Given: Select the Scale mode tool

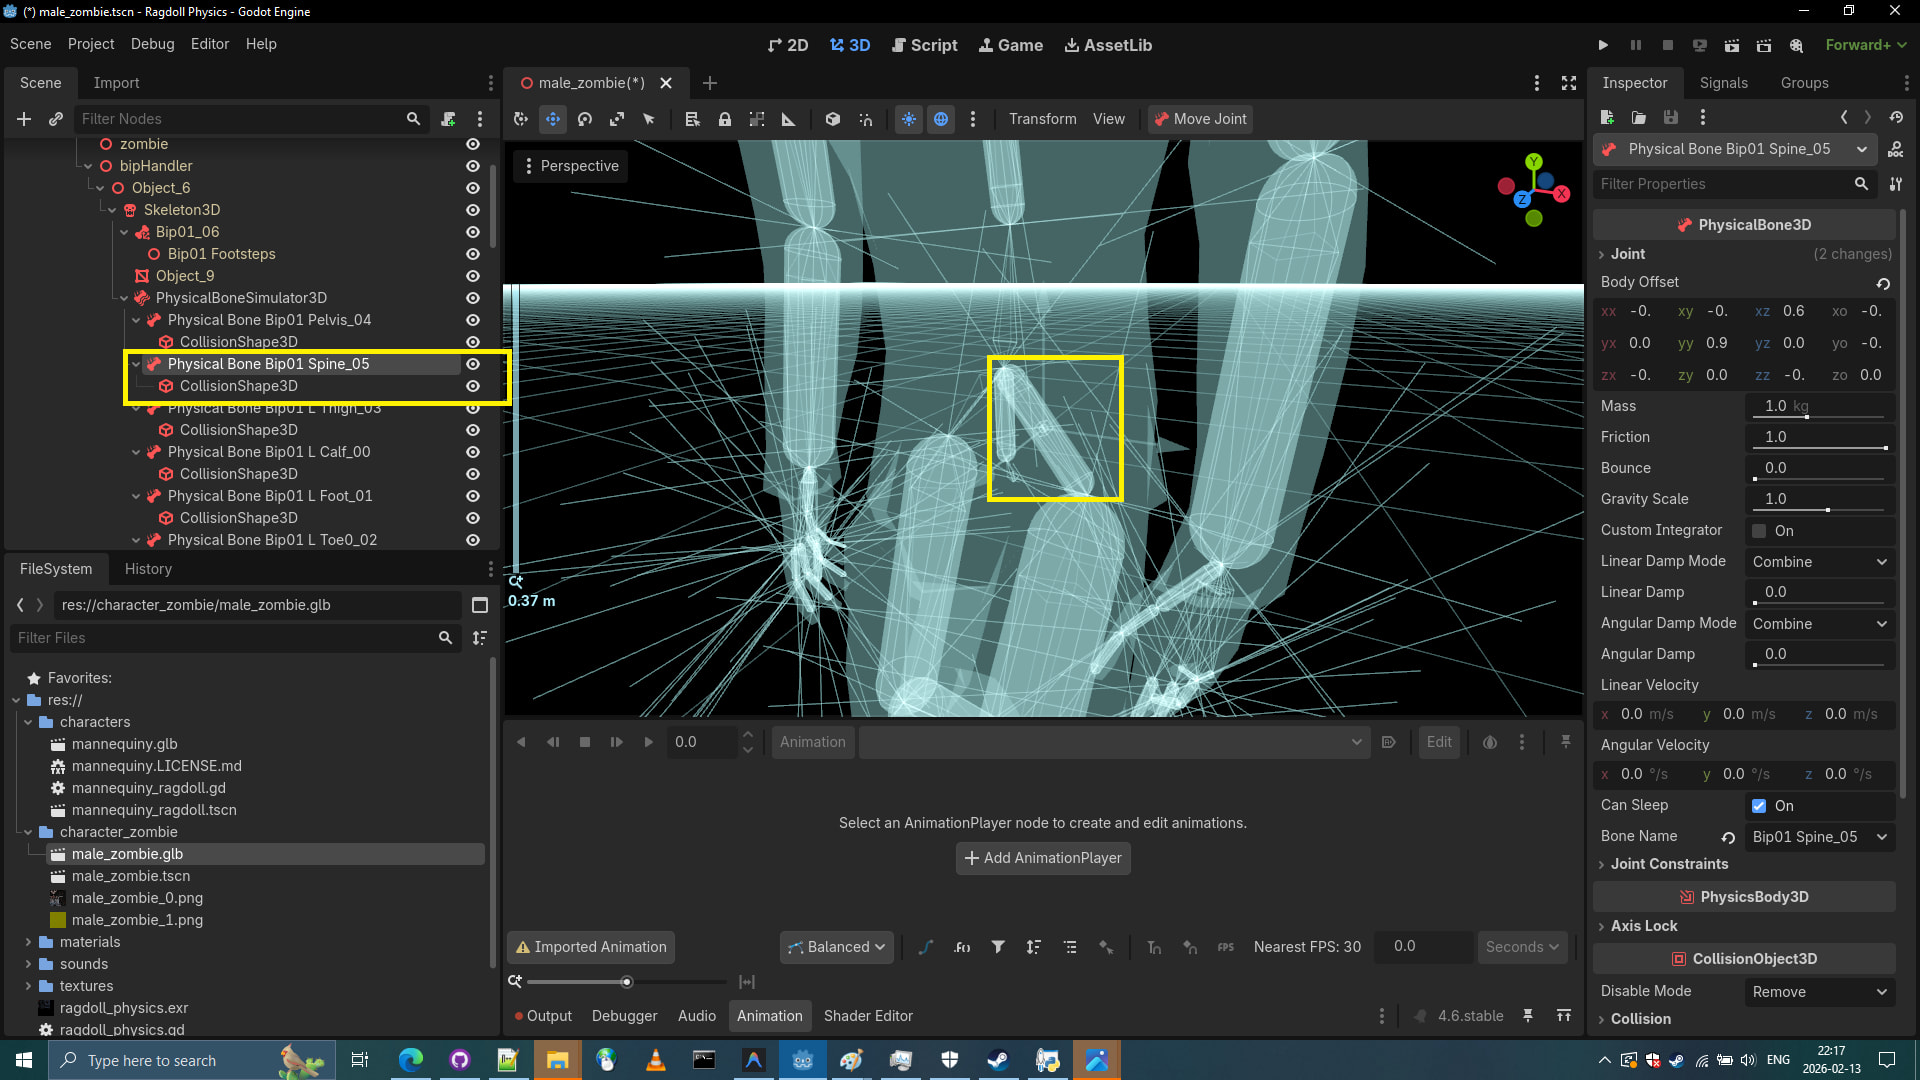Looking at the screenshot, I should 617,119.
